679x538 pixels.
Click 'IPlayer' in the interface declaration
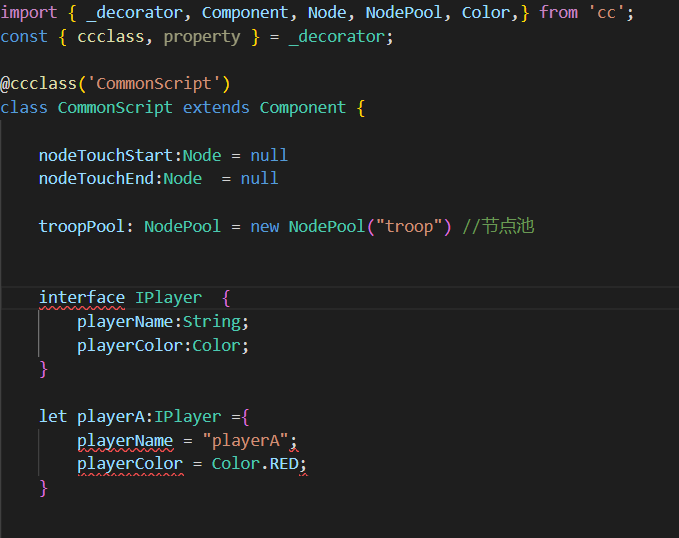(x=168, y=298)
